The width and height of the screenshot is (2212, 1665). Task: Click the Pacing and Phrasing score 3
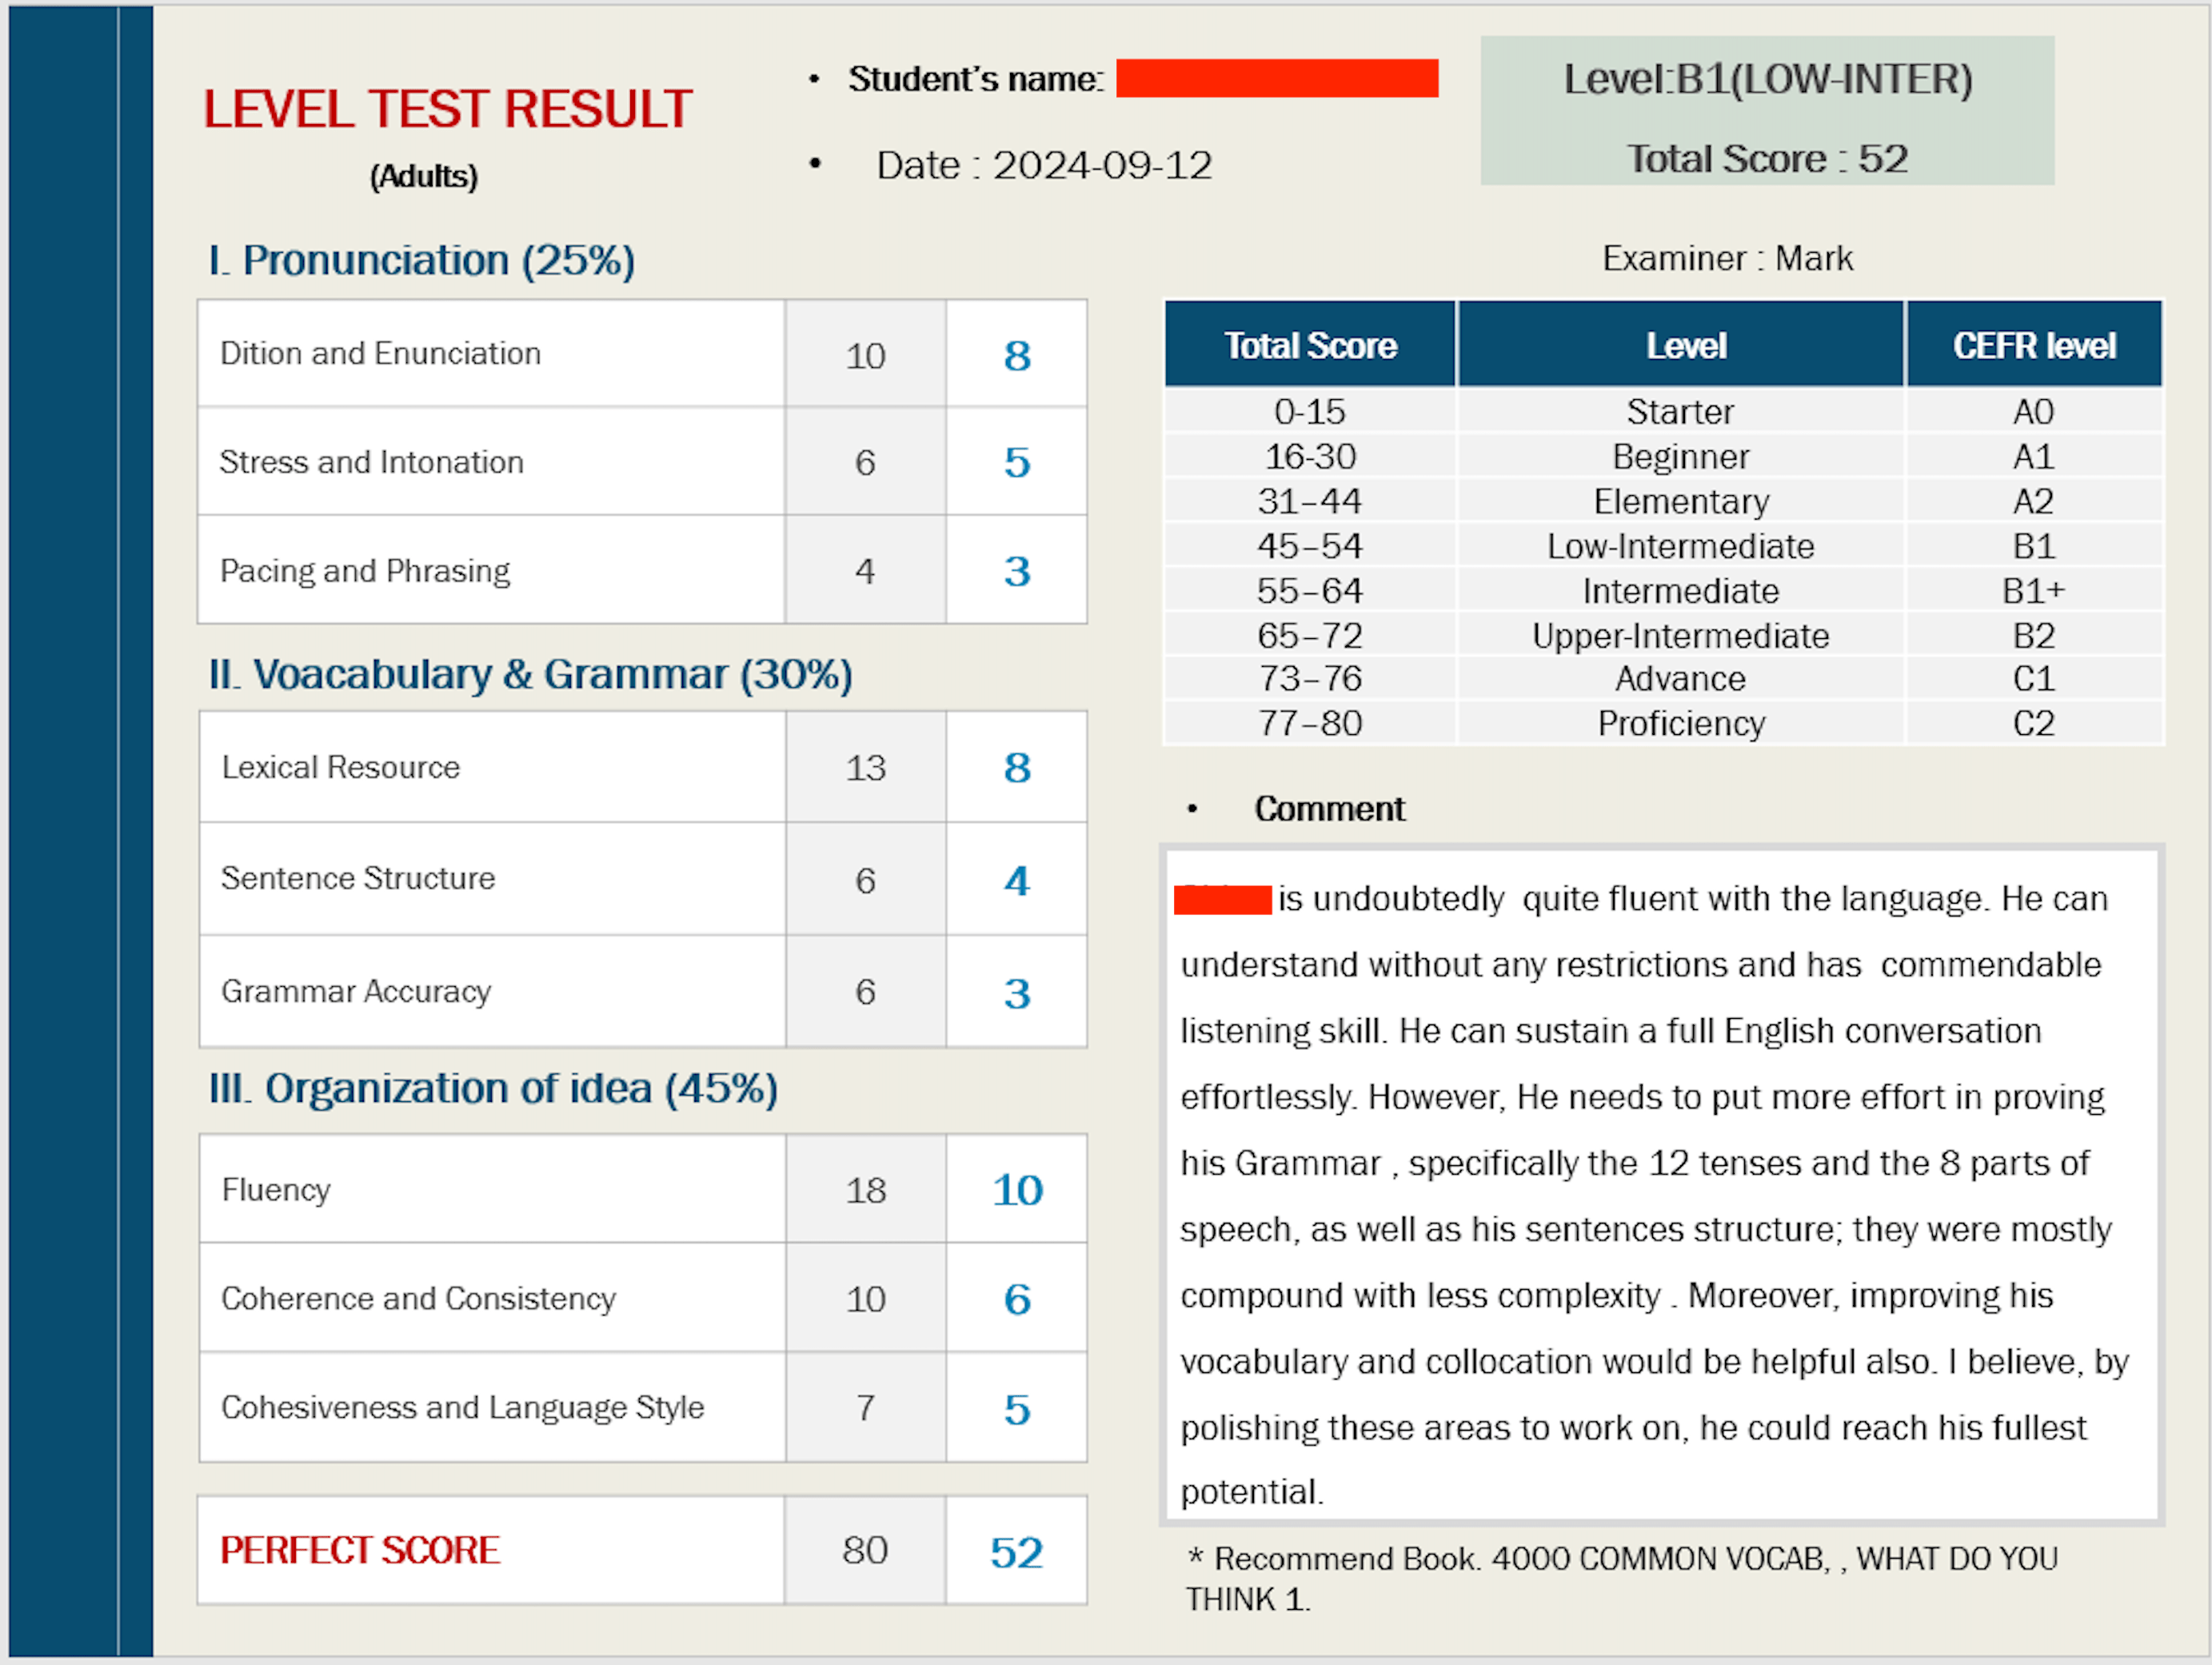pyautogui.click(x=1017, y=571)
